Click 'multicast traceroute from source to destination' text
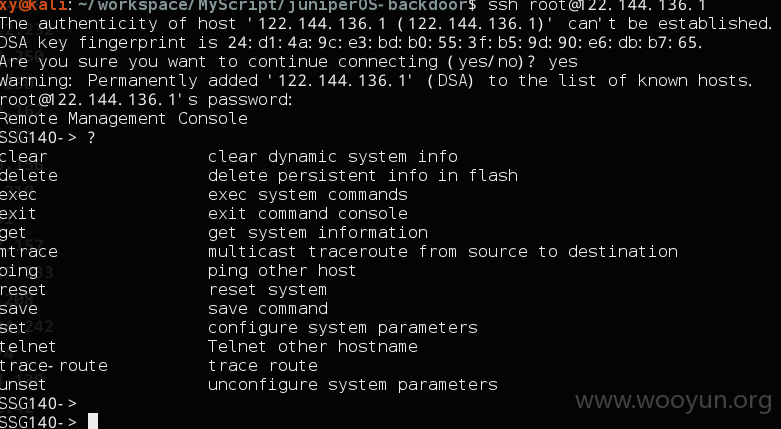The height and width of the screenshot is (429, 781). (x=443, y=252)
